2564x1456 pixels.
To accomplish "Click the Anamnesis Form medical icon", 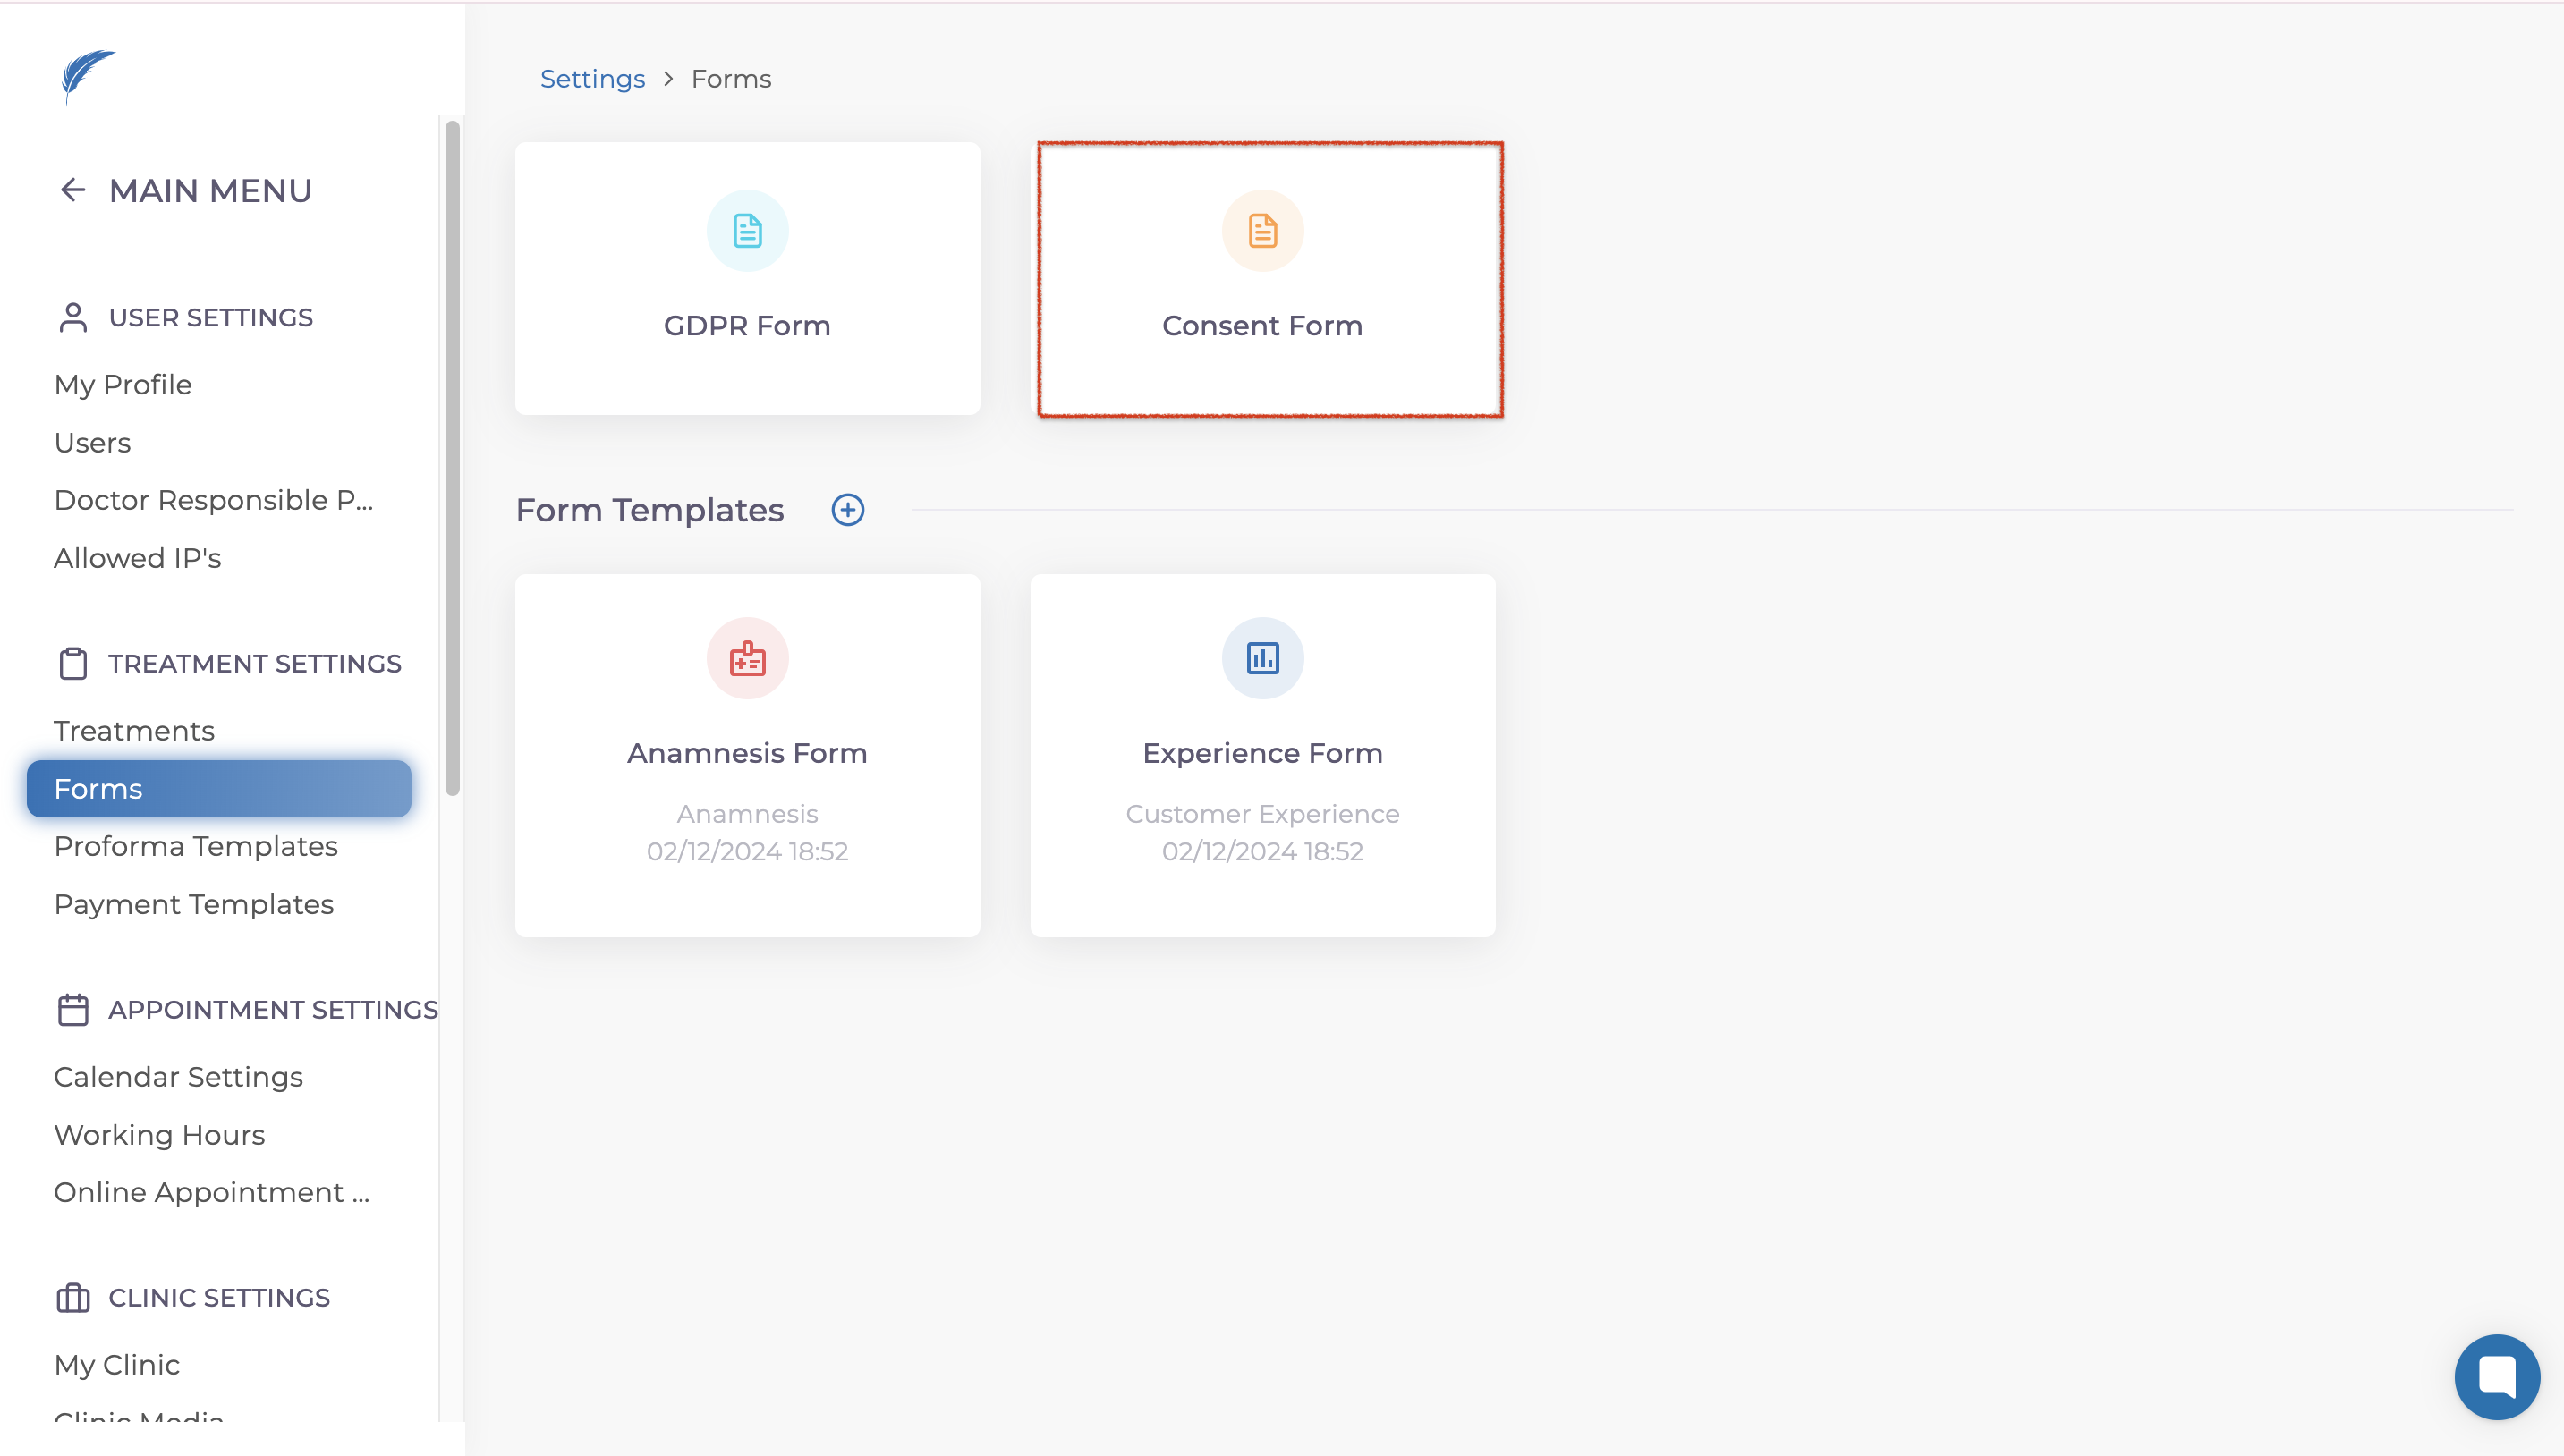I will 747,658.
